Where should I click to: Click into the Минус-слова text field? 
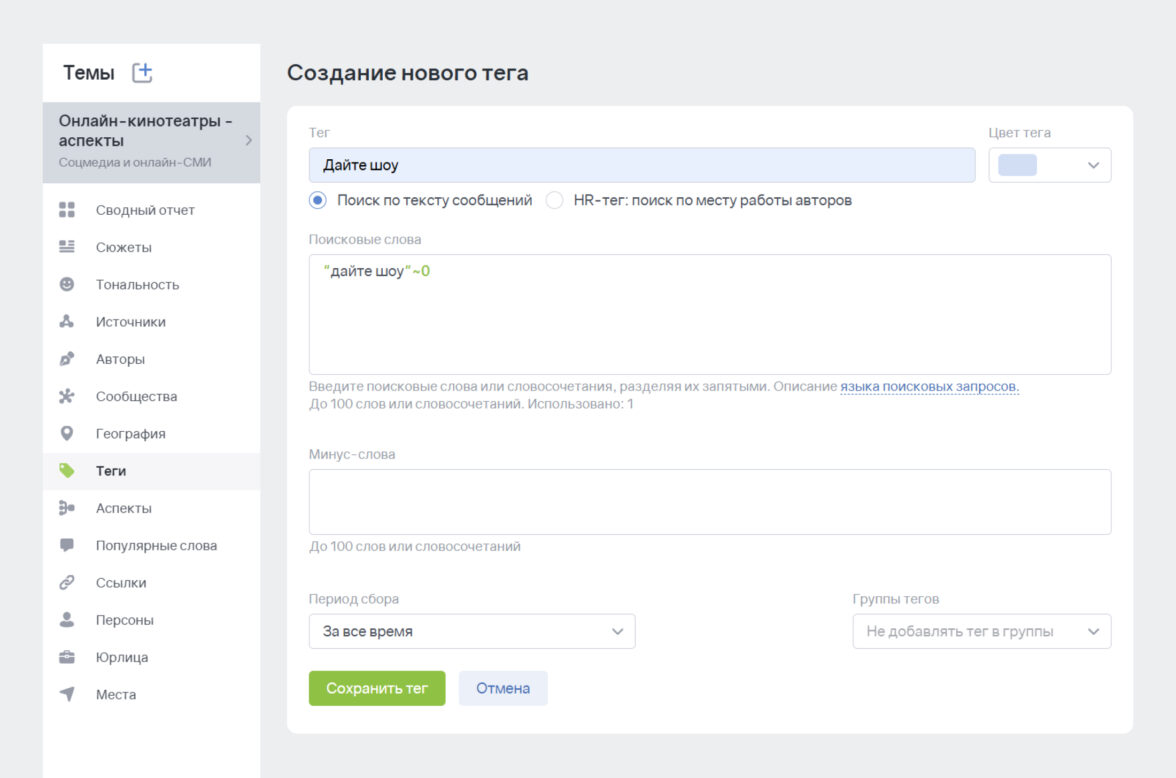coord(709,502)
